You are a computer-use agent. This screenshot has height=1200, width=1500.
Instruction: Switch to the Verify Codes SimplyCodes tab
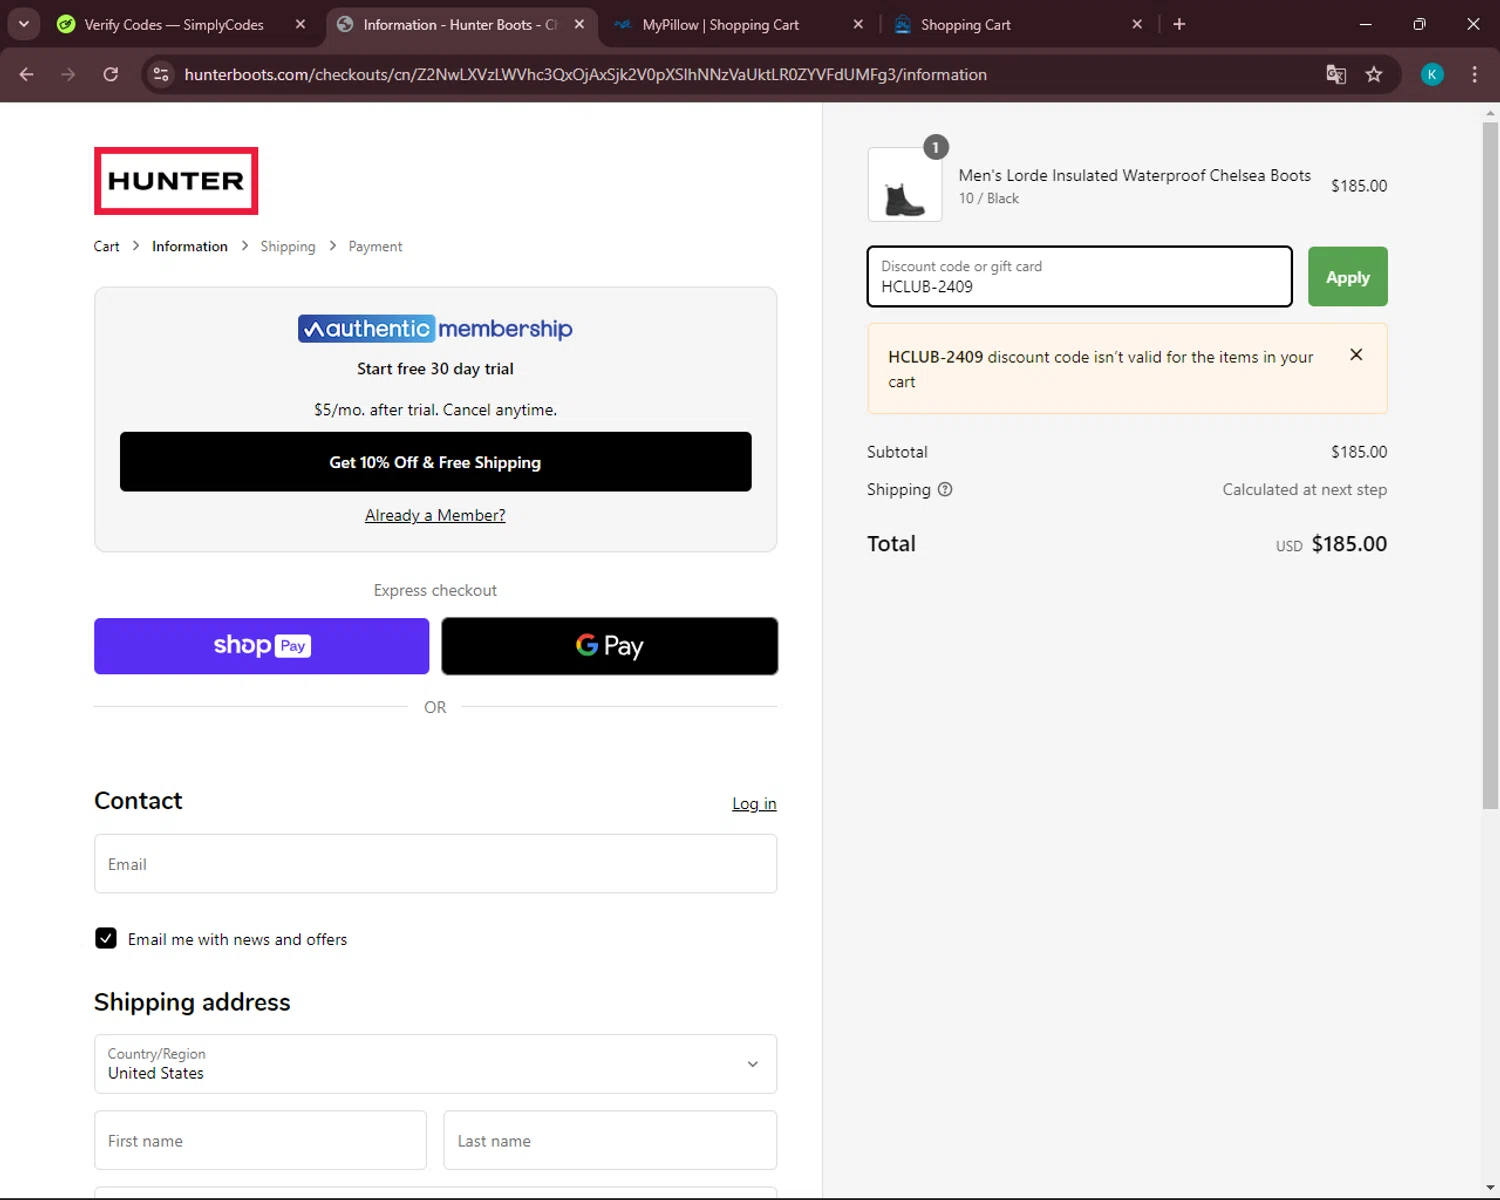tap(172, 24)
